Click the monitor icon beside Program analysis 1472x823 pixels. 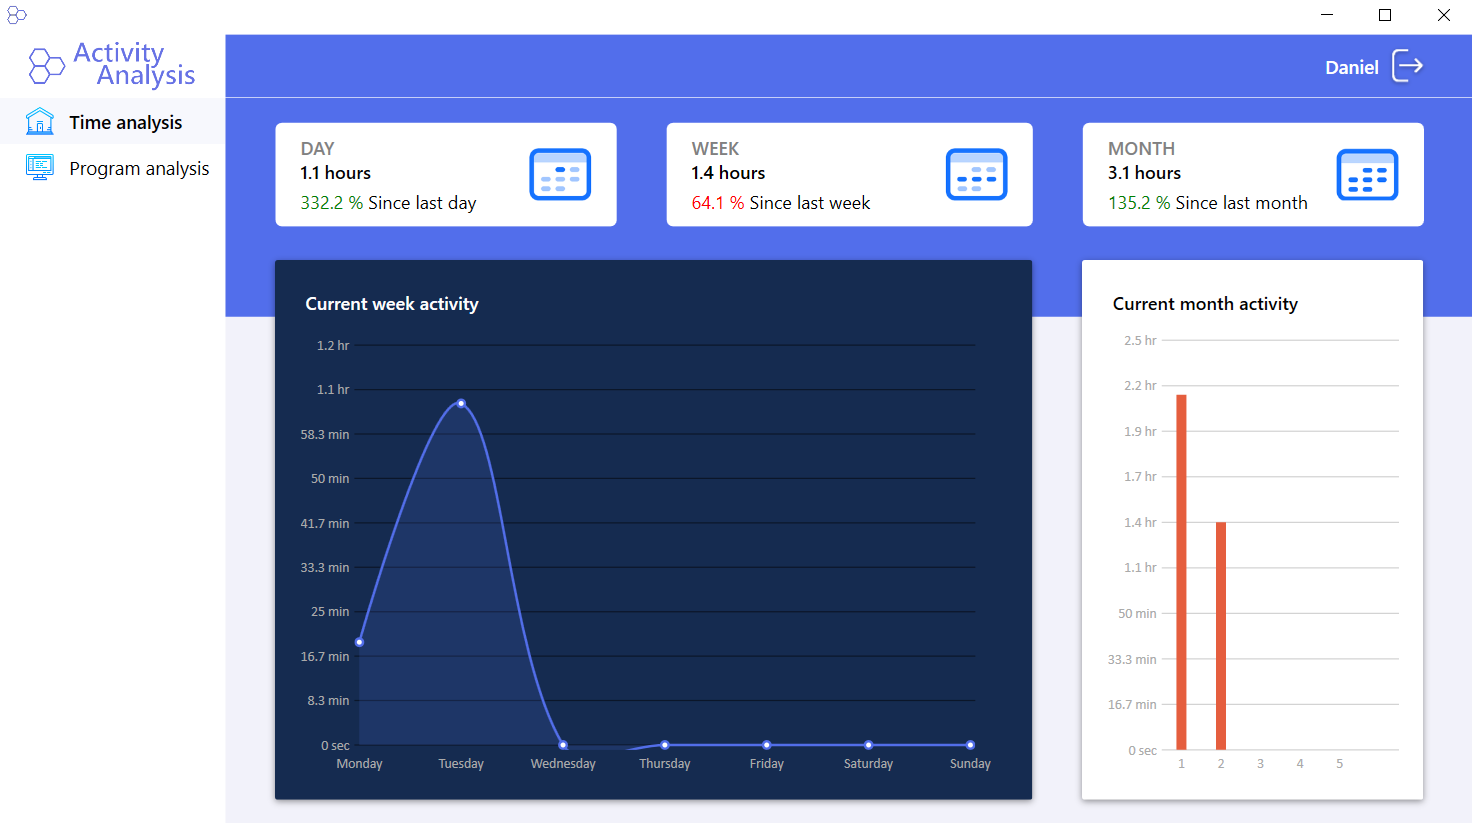coord(40,167)
